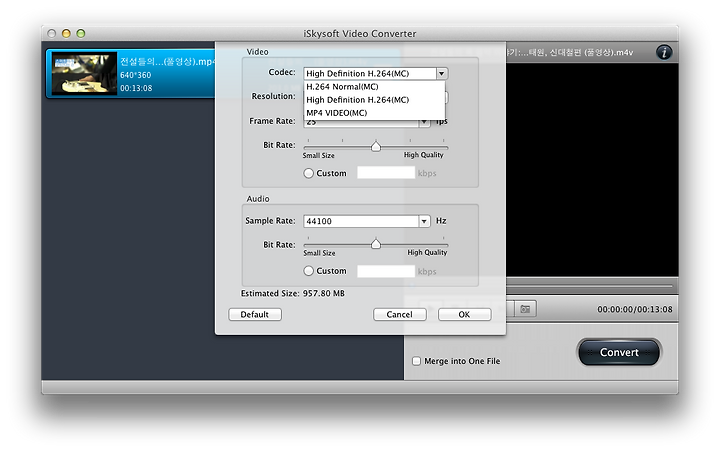
Task: Click the 640*360 resolution text of file
Action: click(x=135, y=75)
